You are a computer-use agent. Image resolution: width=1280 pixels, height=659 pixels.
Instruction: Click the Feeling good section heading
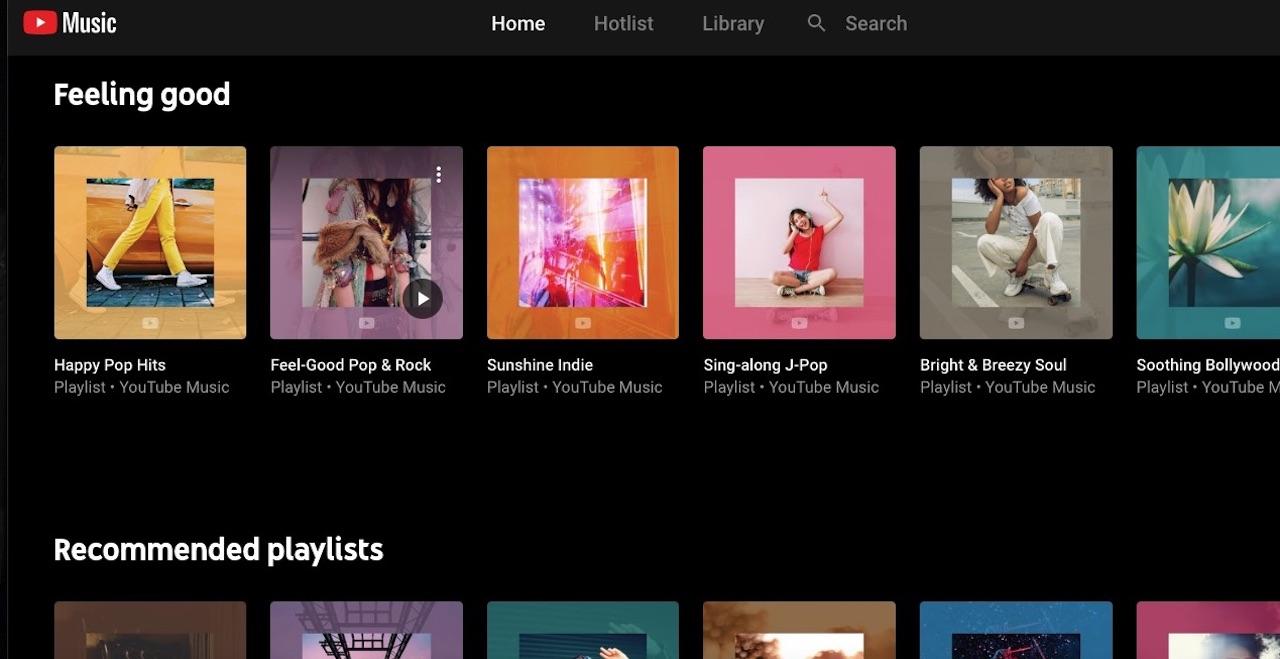tap(142, 95)
